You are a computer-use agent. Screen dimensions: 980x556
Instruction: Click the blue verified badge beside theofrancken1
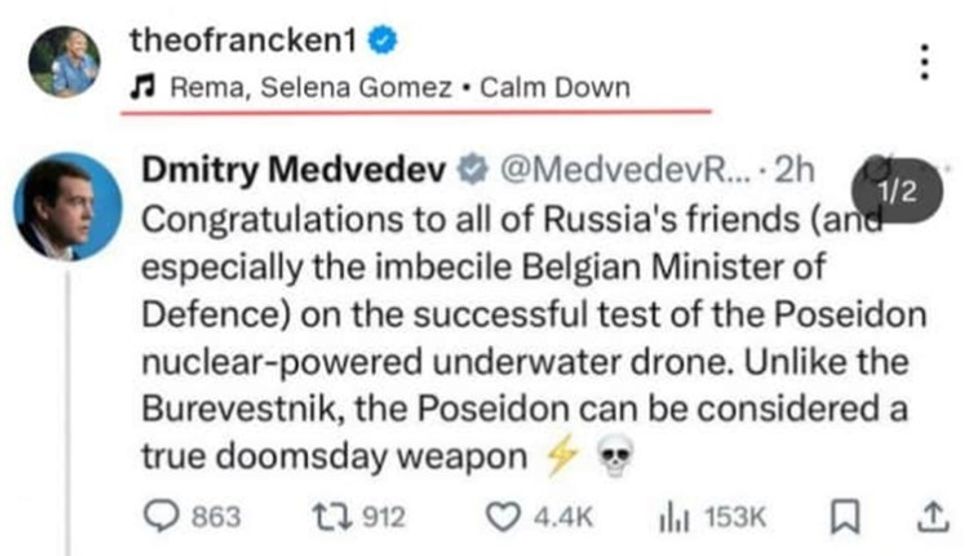click(384, 41)
